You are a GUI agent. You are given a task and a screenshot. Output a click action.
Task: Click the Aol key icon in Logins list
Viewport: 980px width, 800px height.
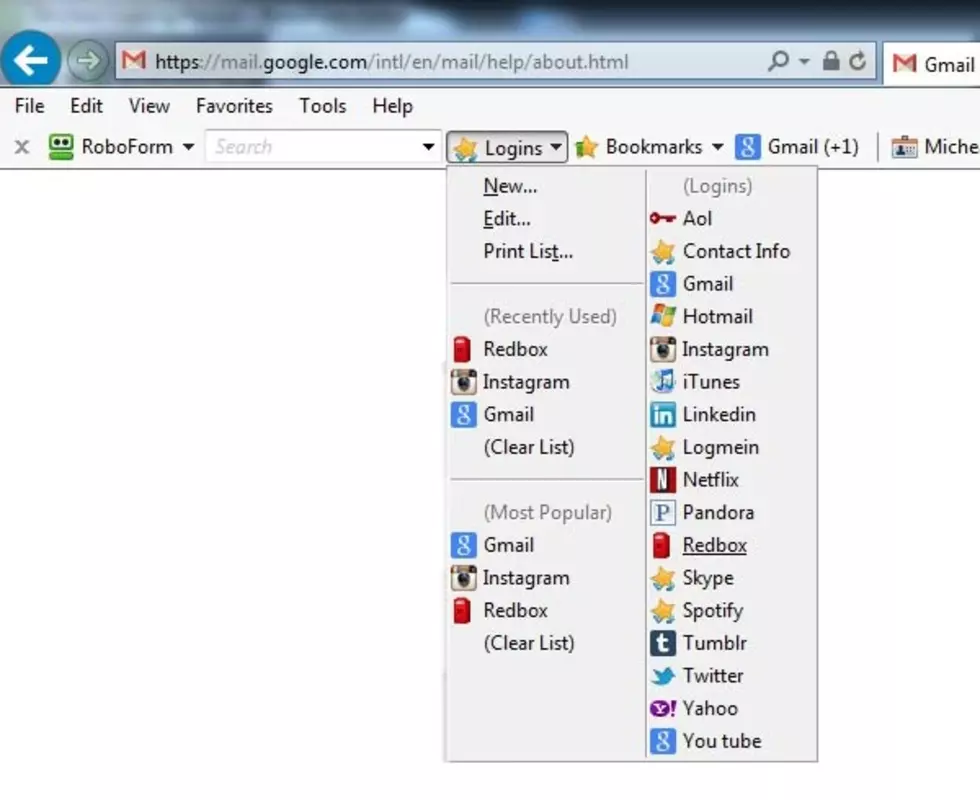coord(662,218)
